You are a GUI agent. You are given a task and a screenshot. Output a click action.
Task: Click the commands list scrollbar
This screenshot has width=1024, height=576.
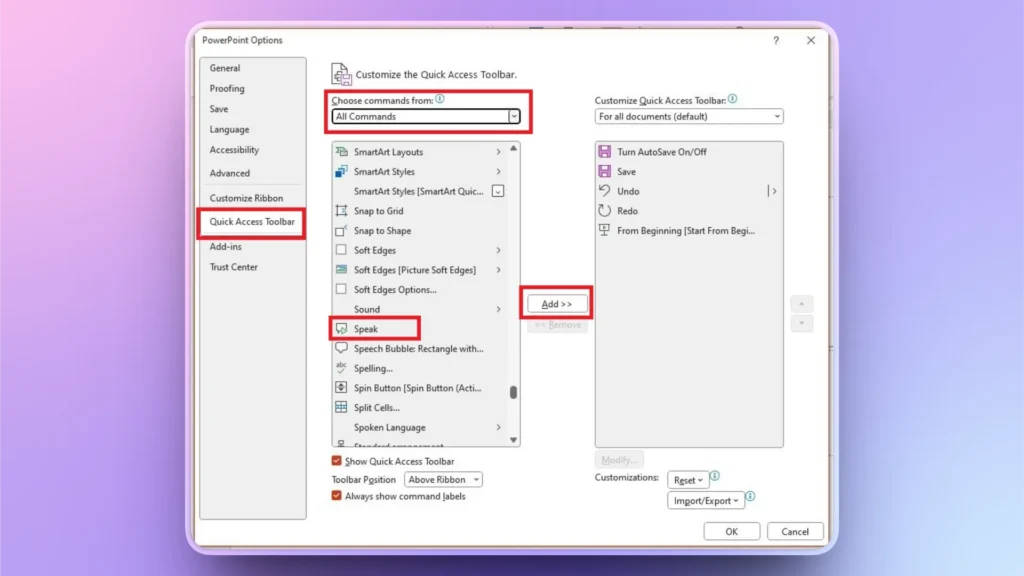click(x=514, y=393)
